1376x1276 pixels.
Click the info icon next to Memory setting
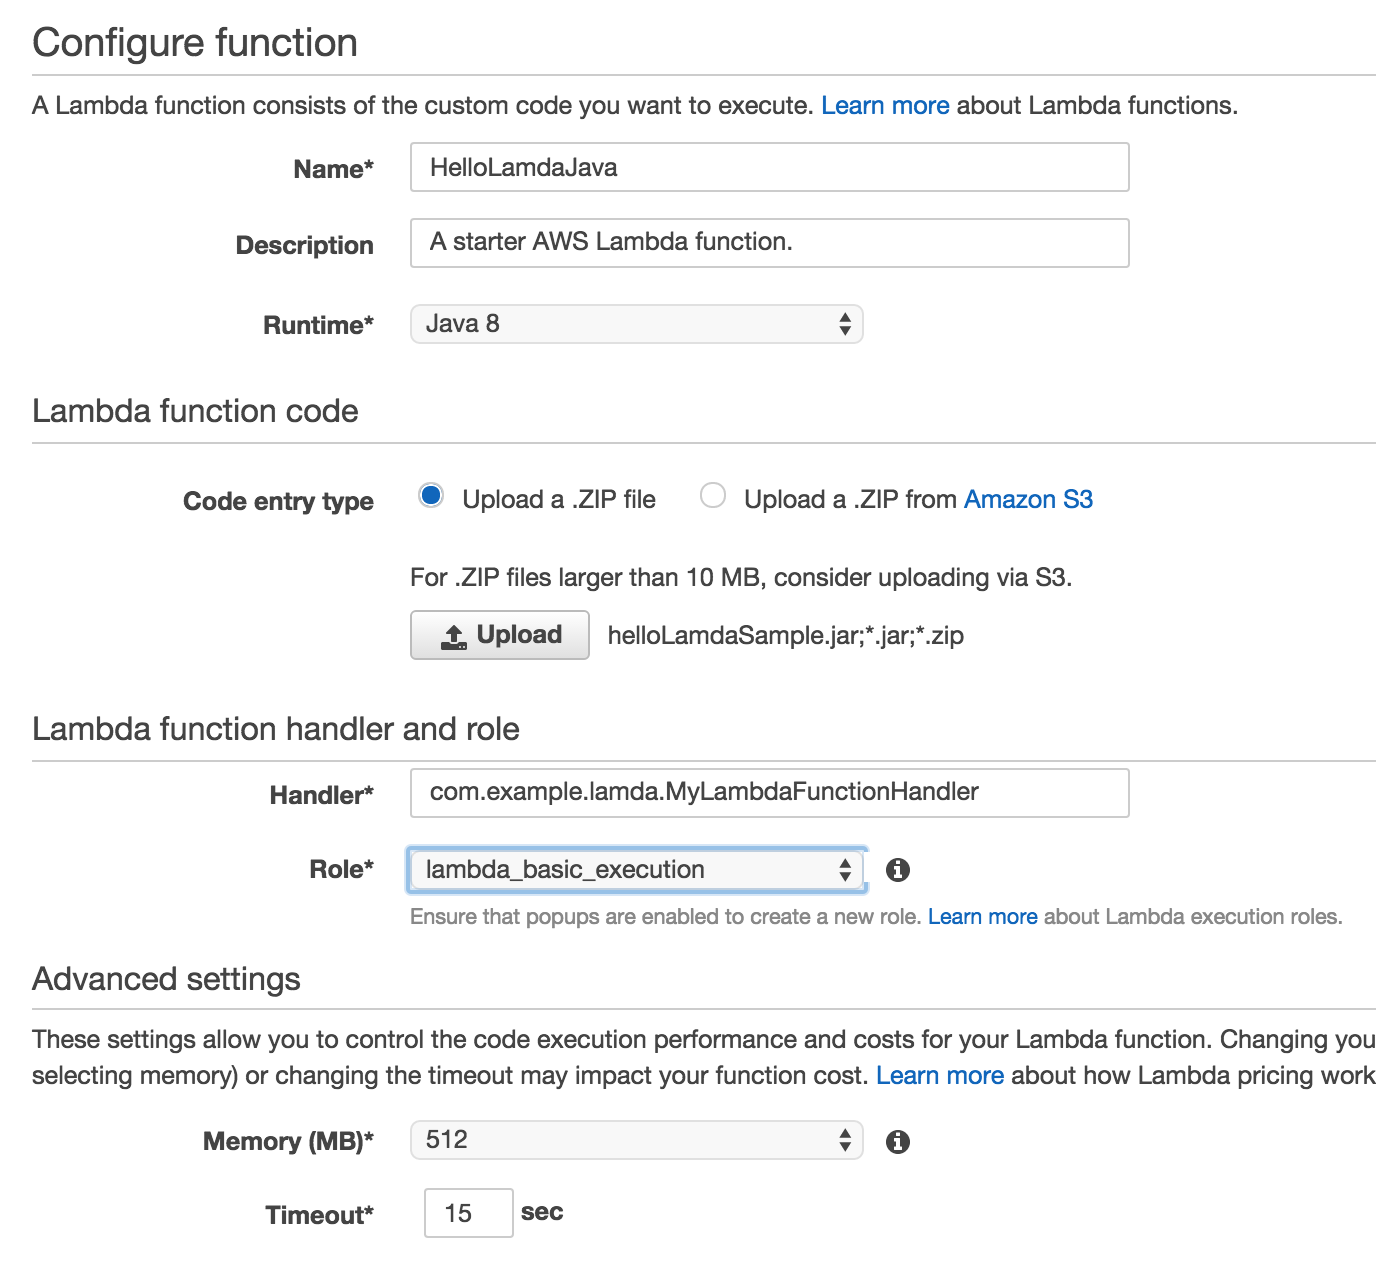point(899,1139)
